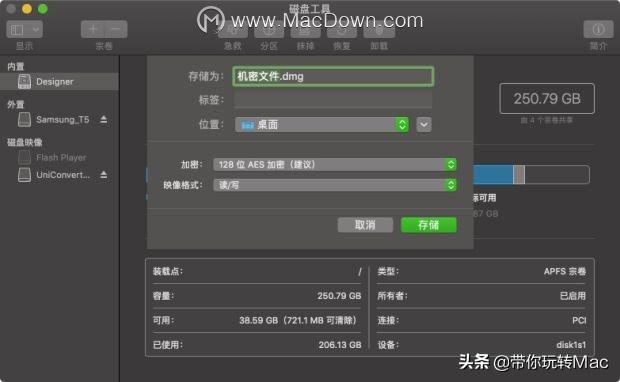This screenshot has width=620, height=382.
Task: Click the Designer disk icon
Action: (24, 81)
